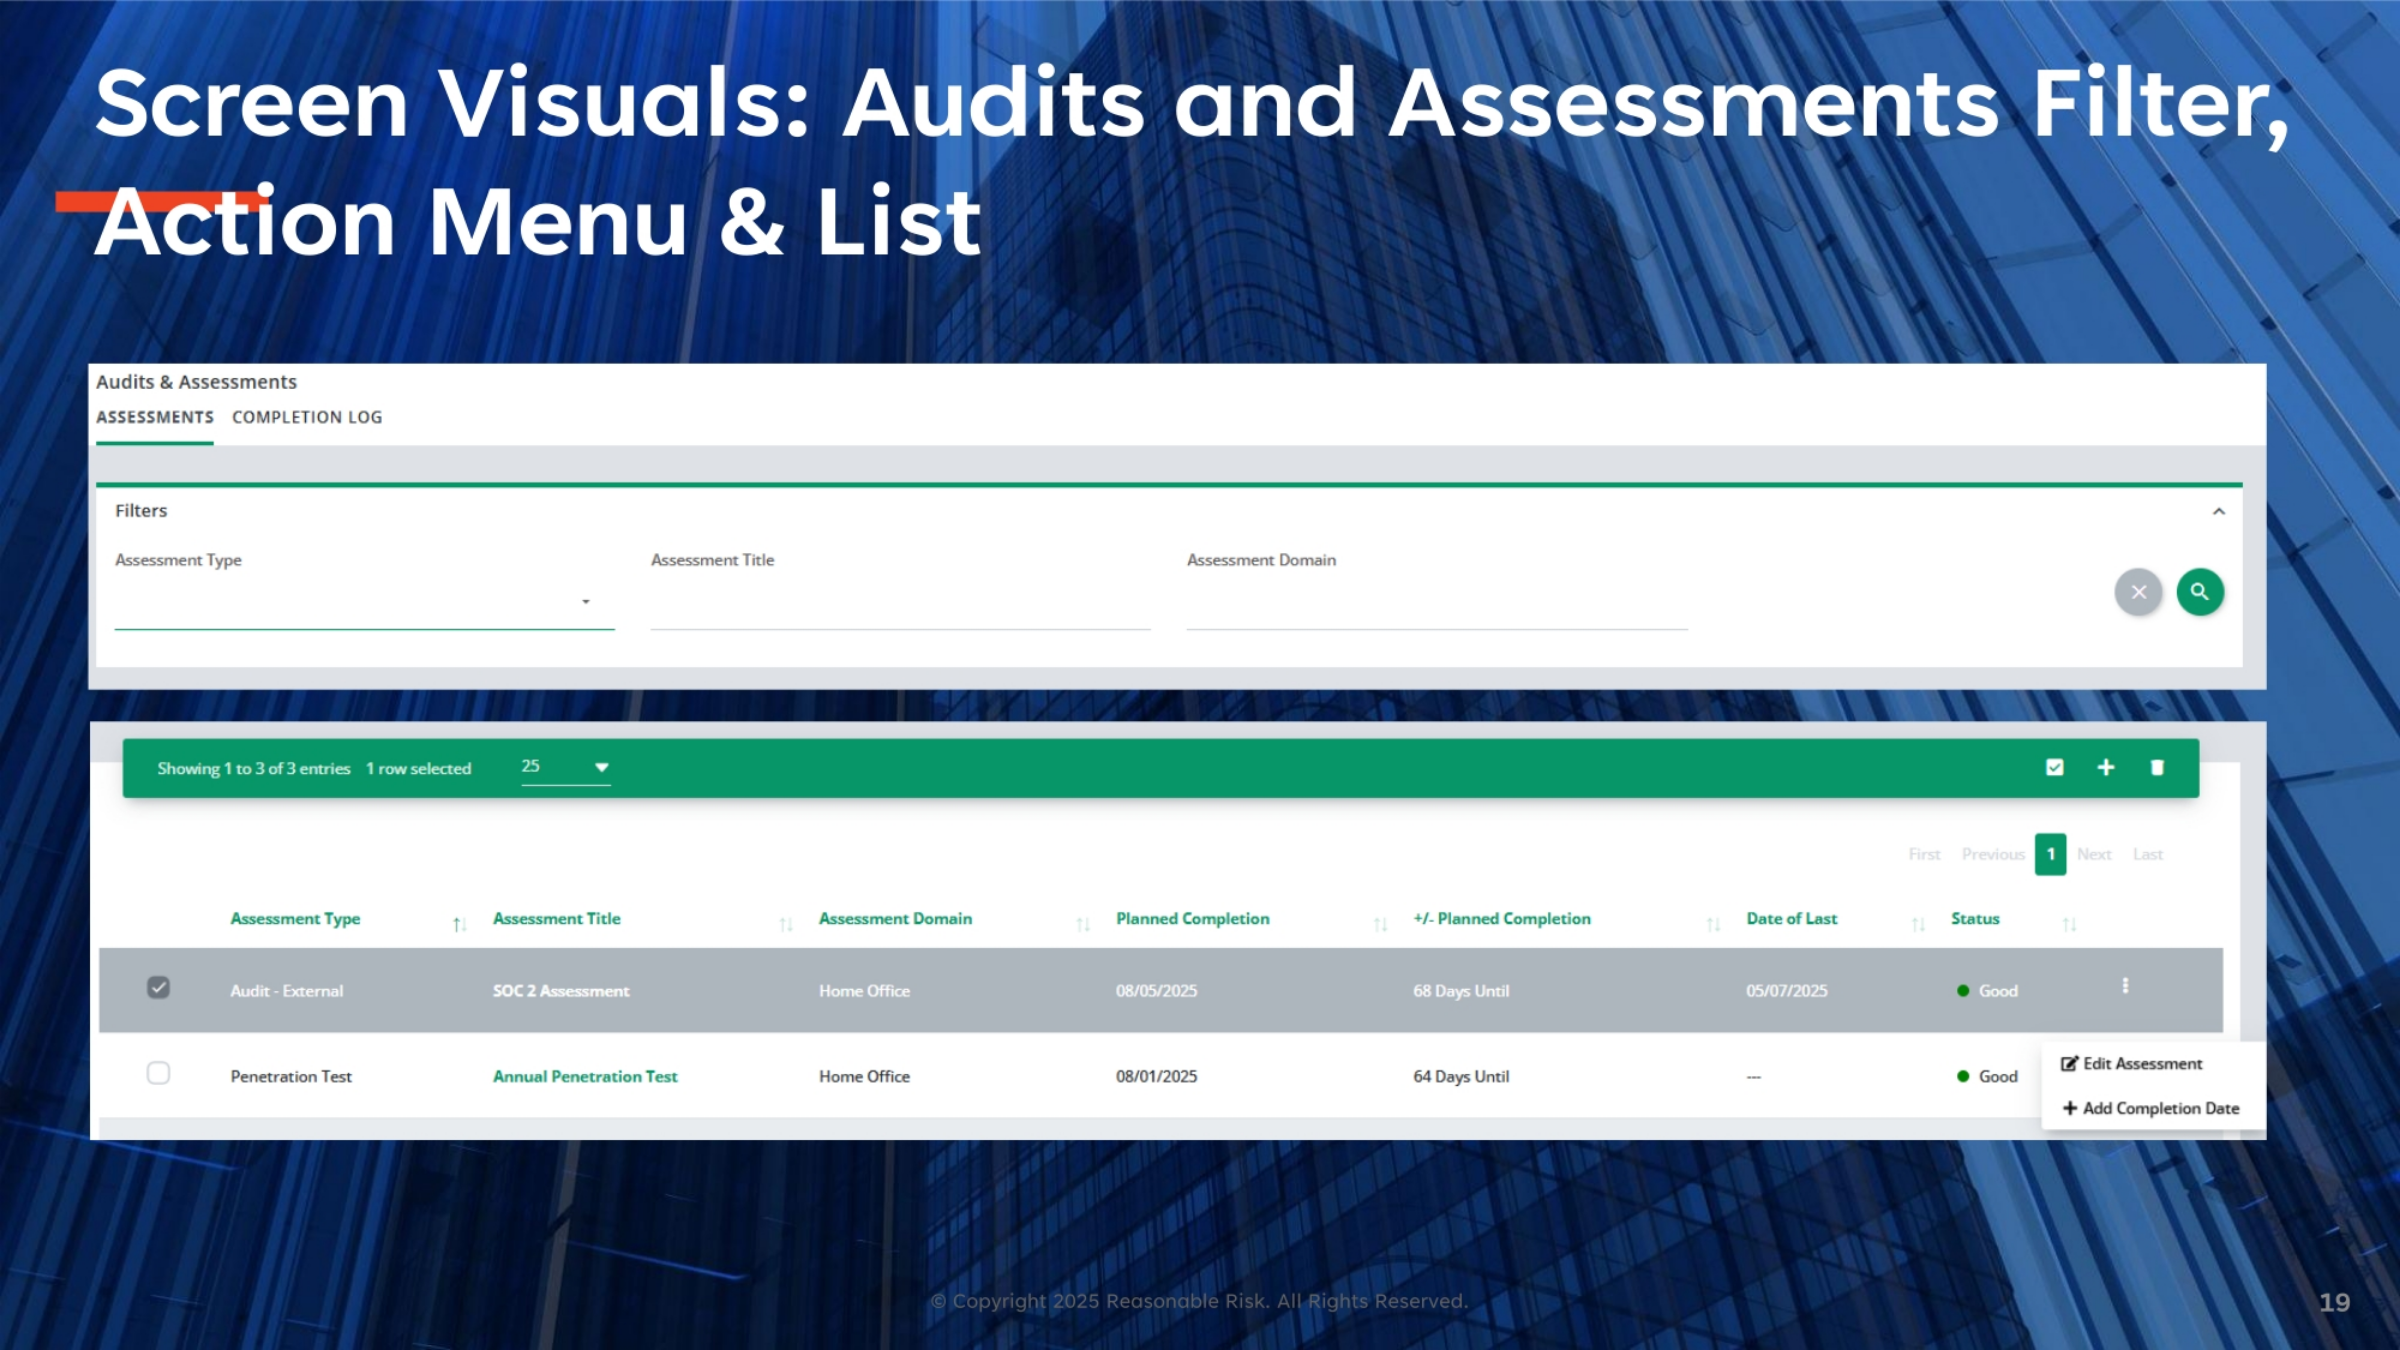The image size is (2400, 1350).
Task: Run search with green magnifier button
Action: point(2200,592)
